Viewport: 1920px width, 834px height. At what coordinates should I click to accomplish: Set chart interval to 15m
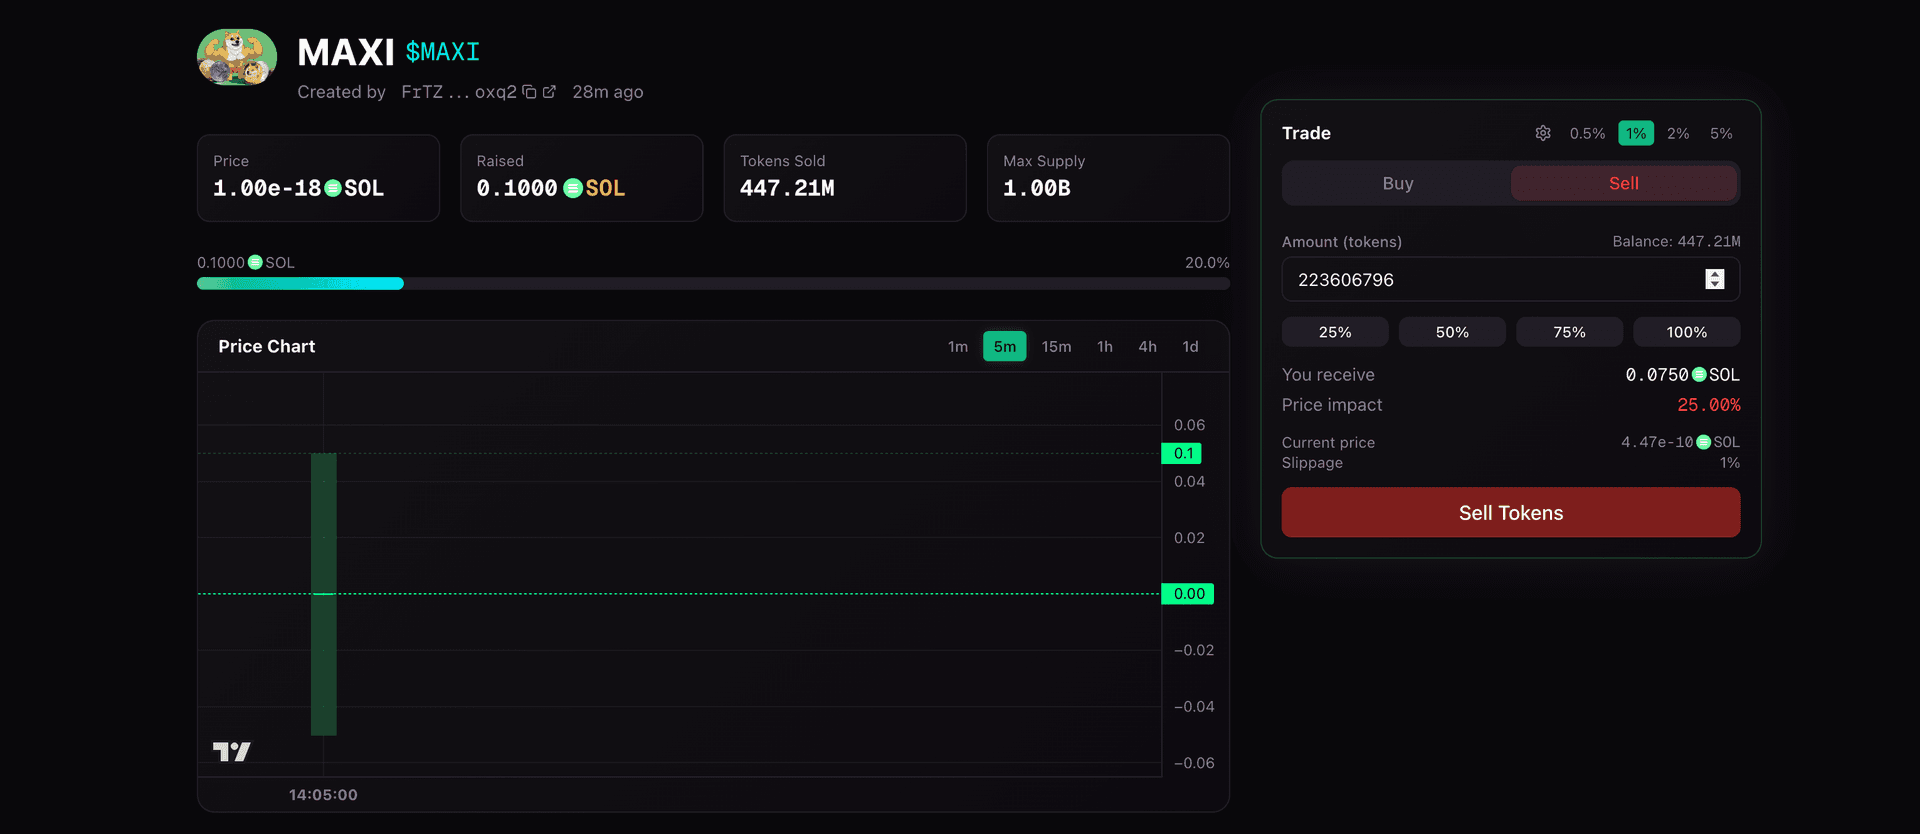1056,346
